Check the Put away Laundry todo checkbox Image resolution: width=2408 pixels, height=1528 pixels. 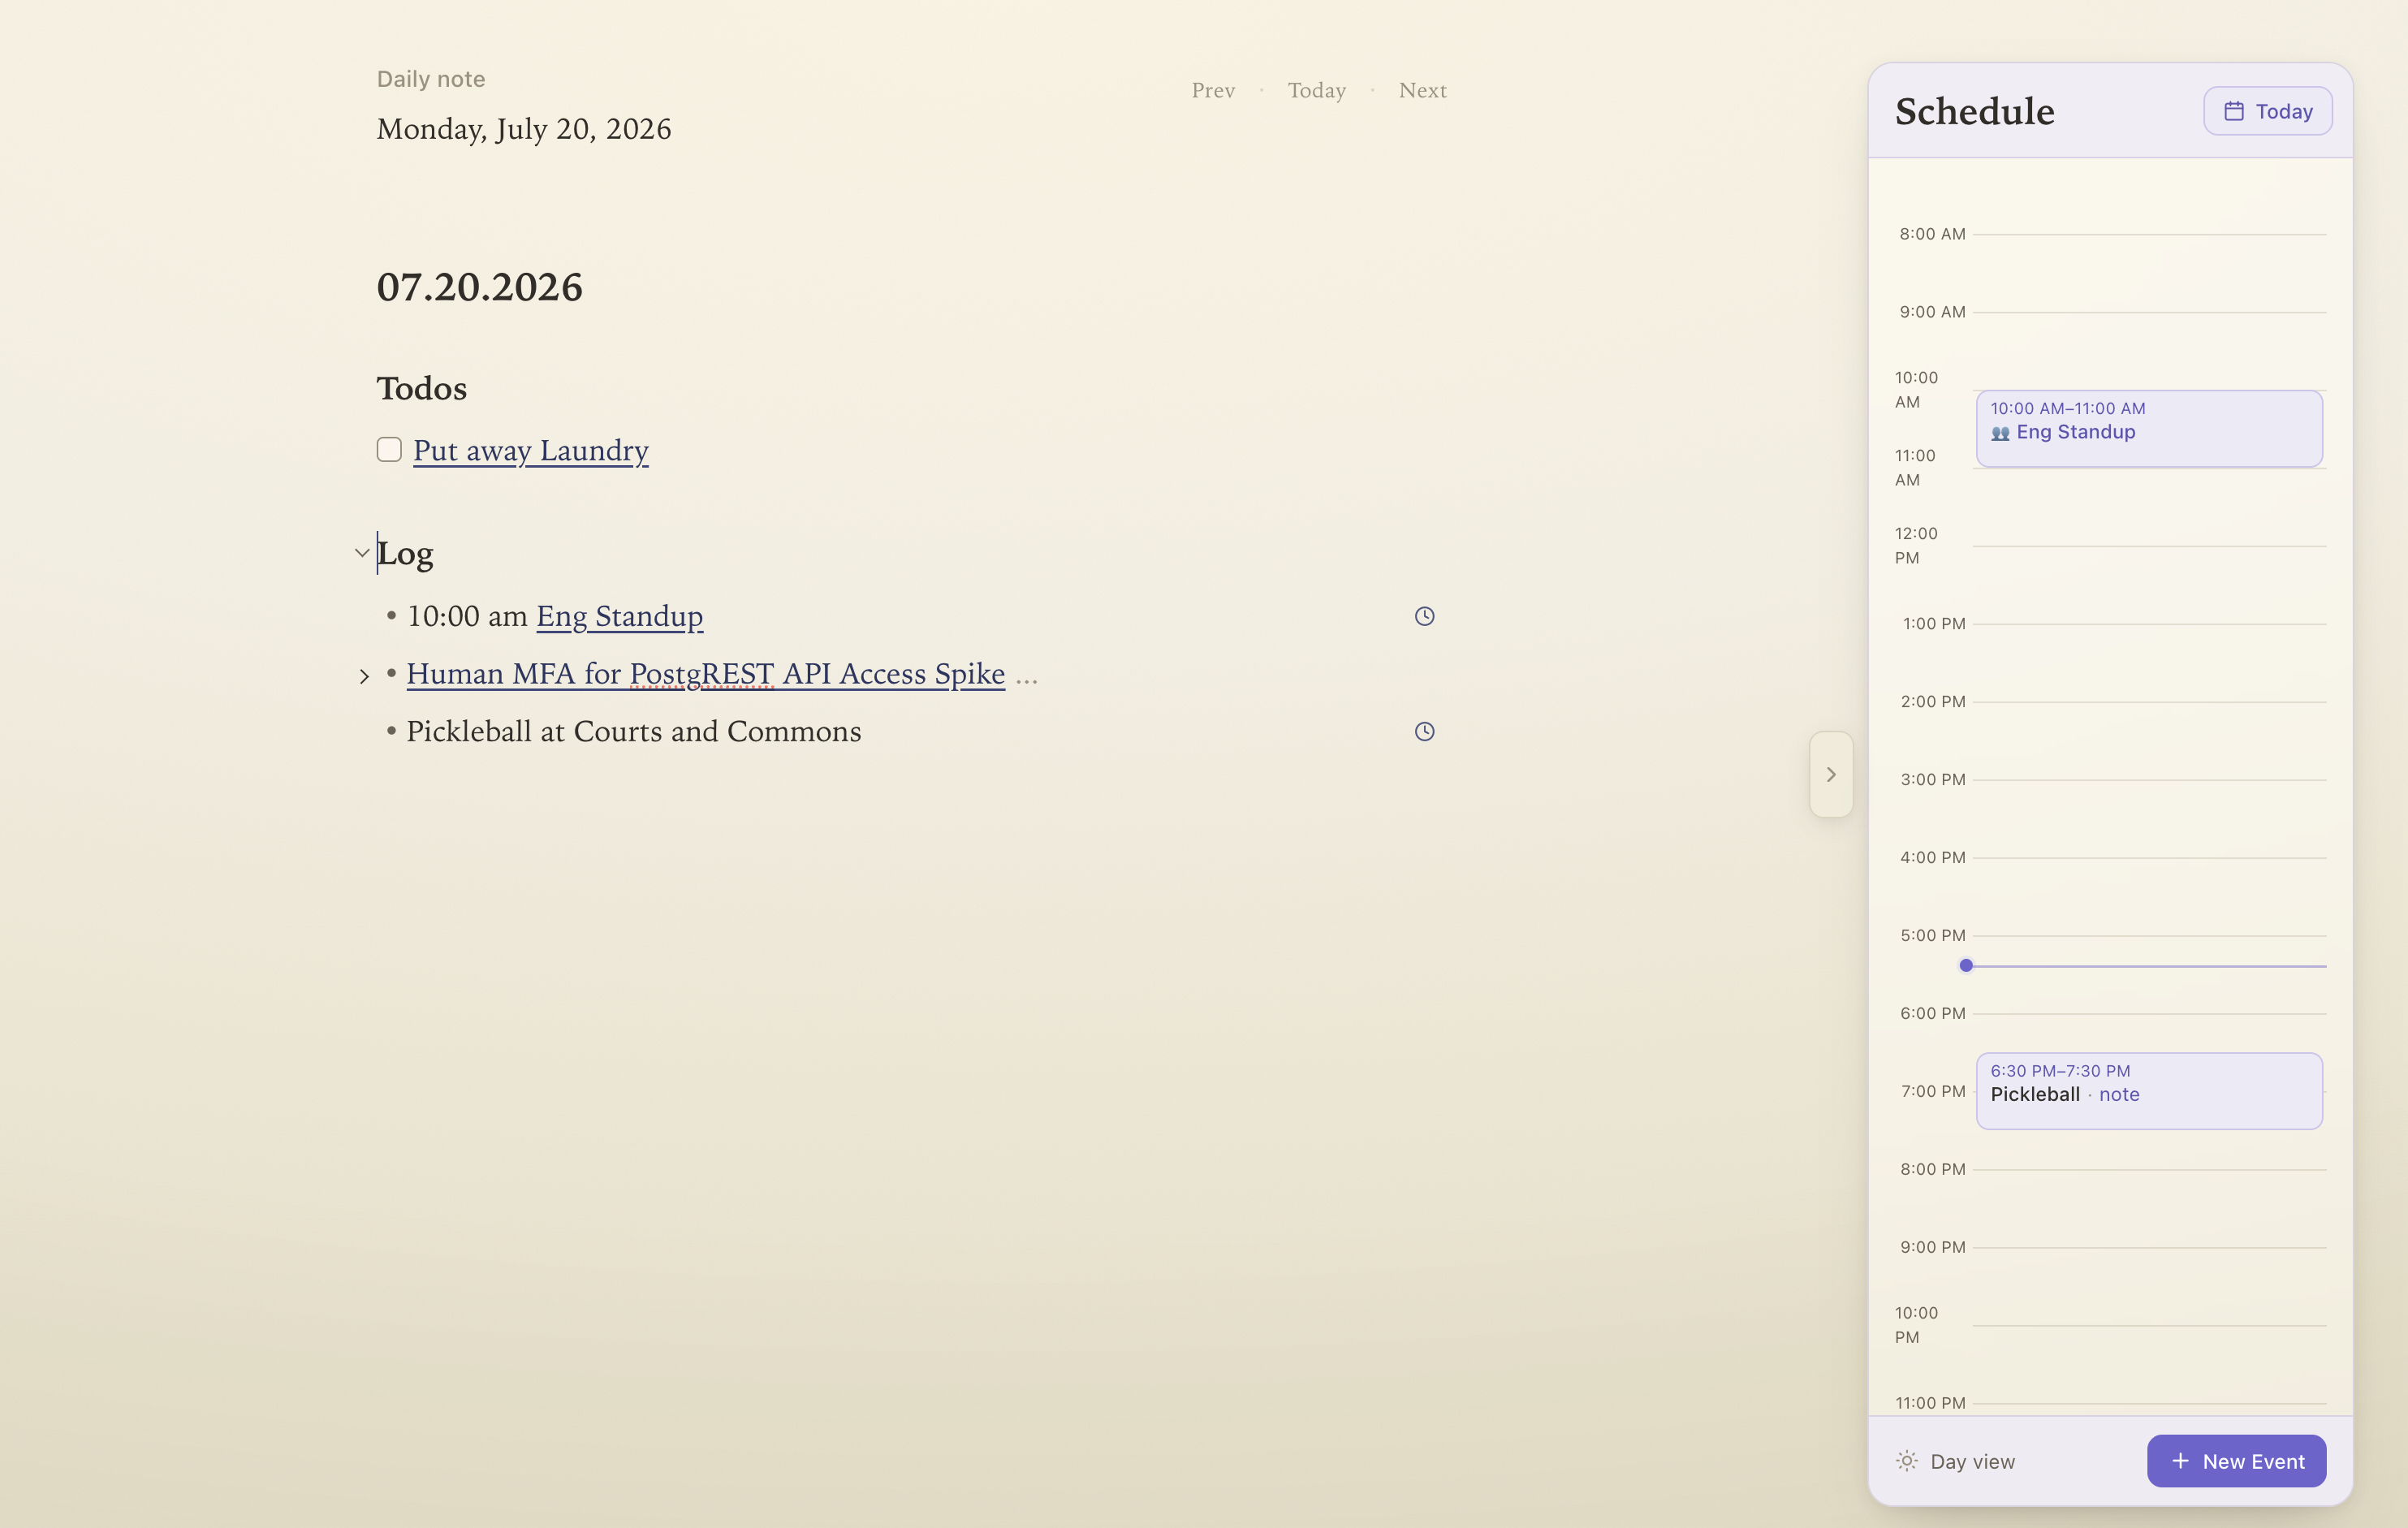pyautogui.click(x=389, y=450)
